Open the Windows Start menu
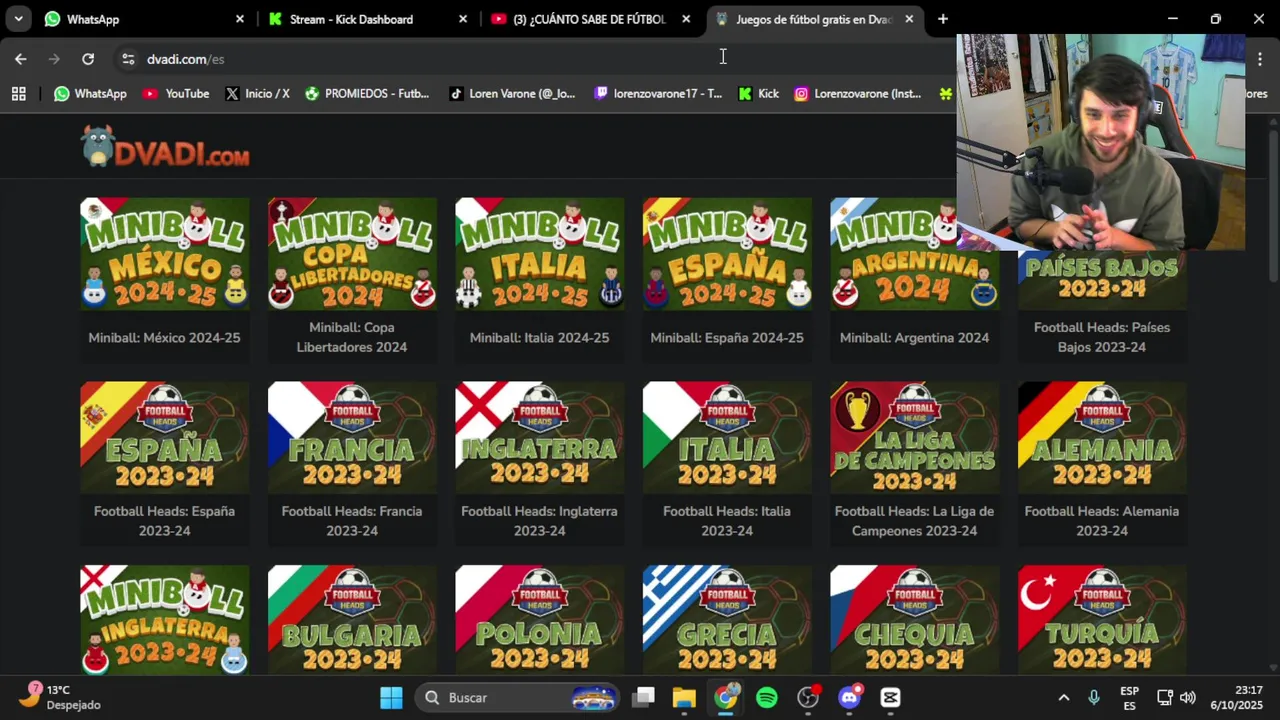Screen dimensions: 1280x720 click(391, 697)
